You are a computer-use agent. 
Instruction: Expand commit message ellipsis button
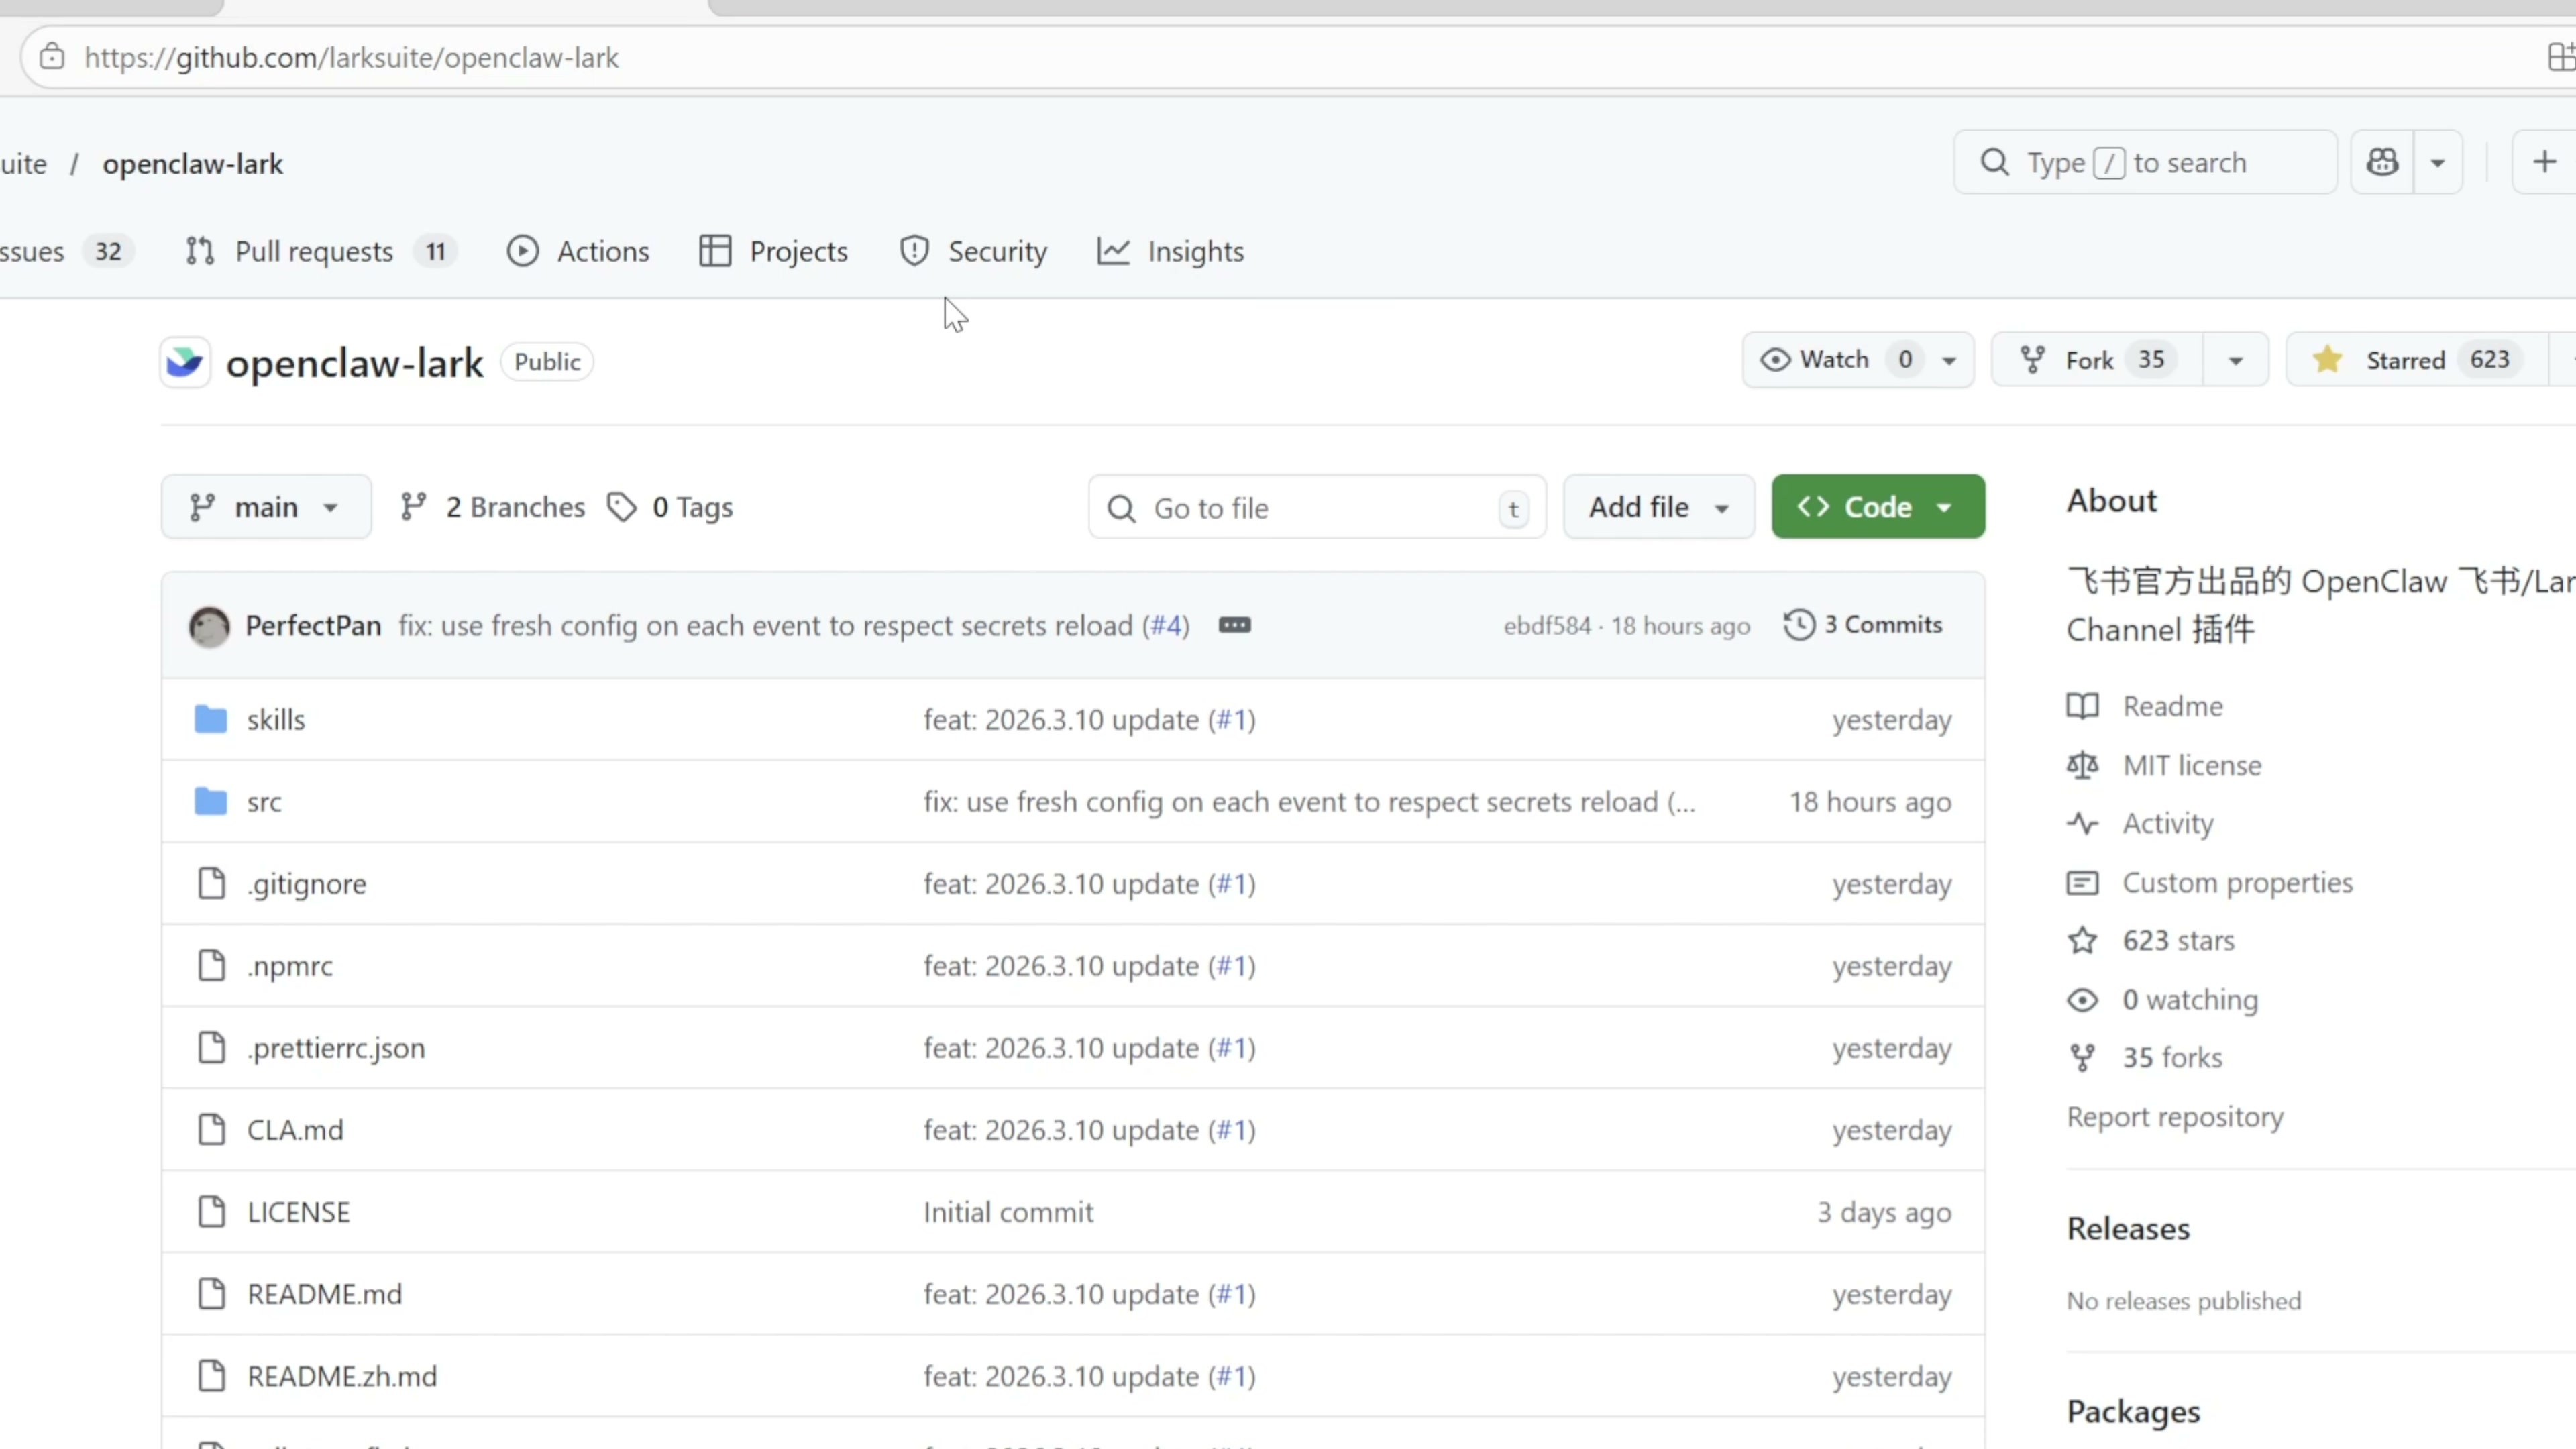click(1234, 625)
